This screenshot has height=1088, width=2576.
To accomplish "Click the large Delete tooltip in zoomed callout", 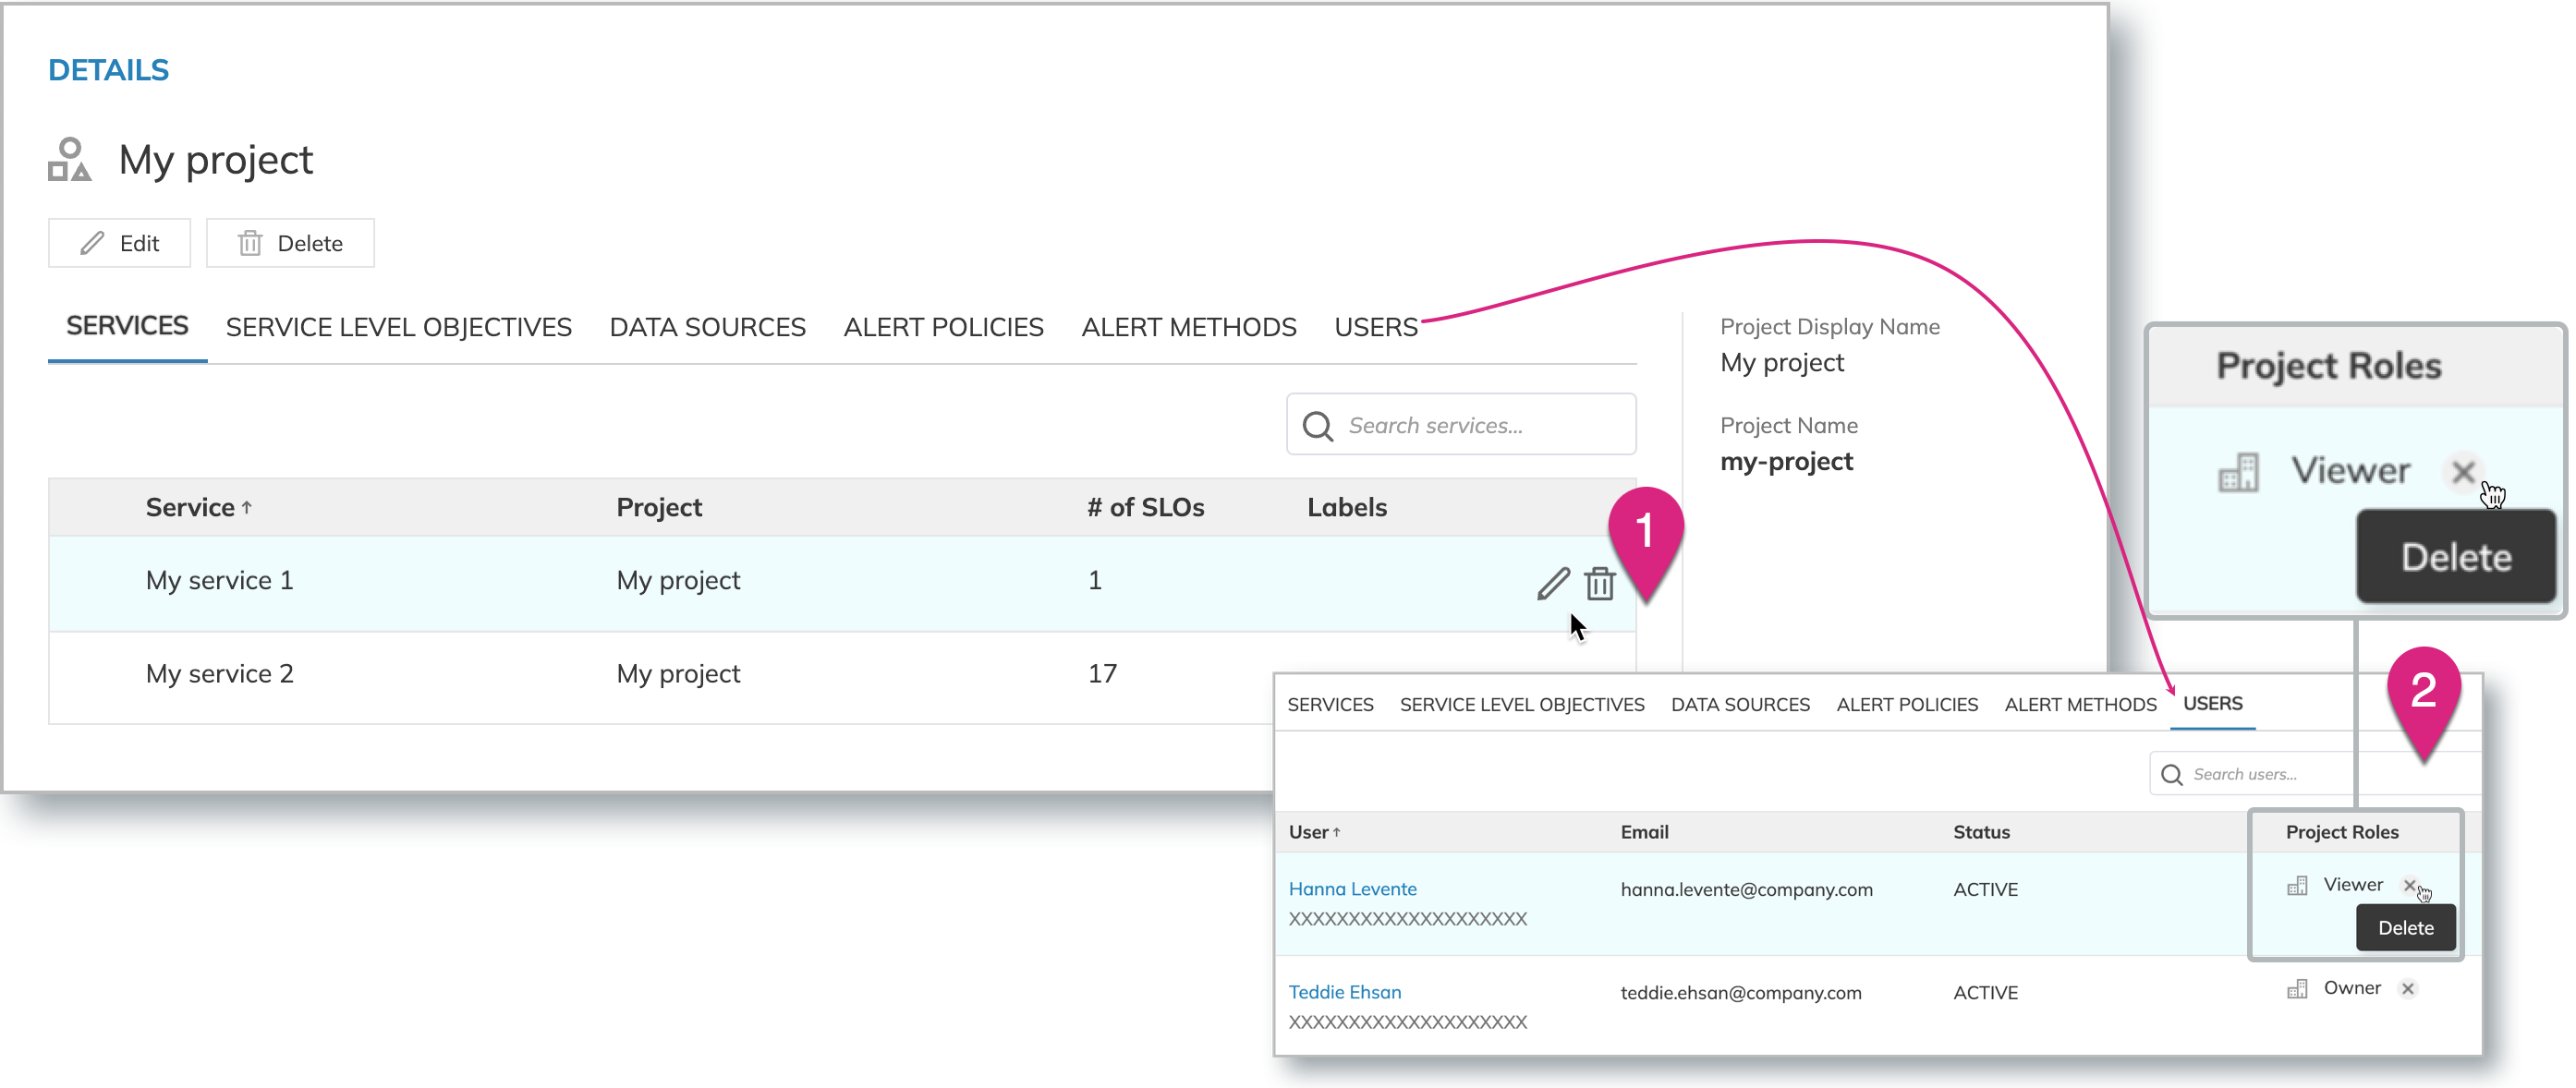I will point(2456,557).
